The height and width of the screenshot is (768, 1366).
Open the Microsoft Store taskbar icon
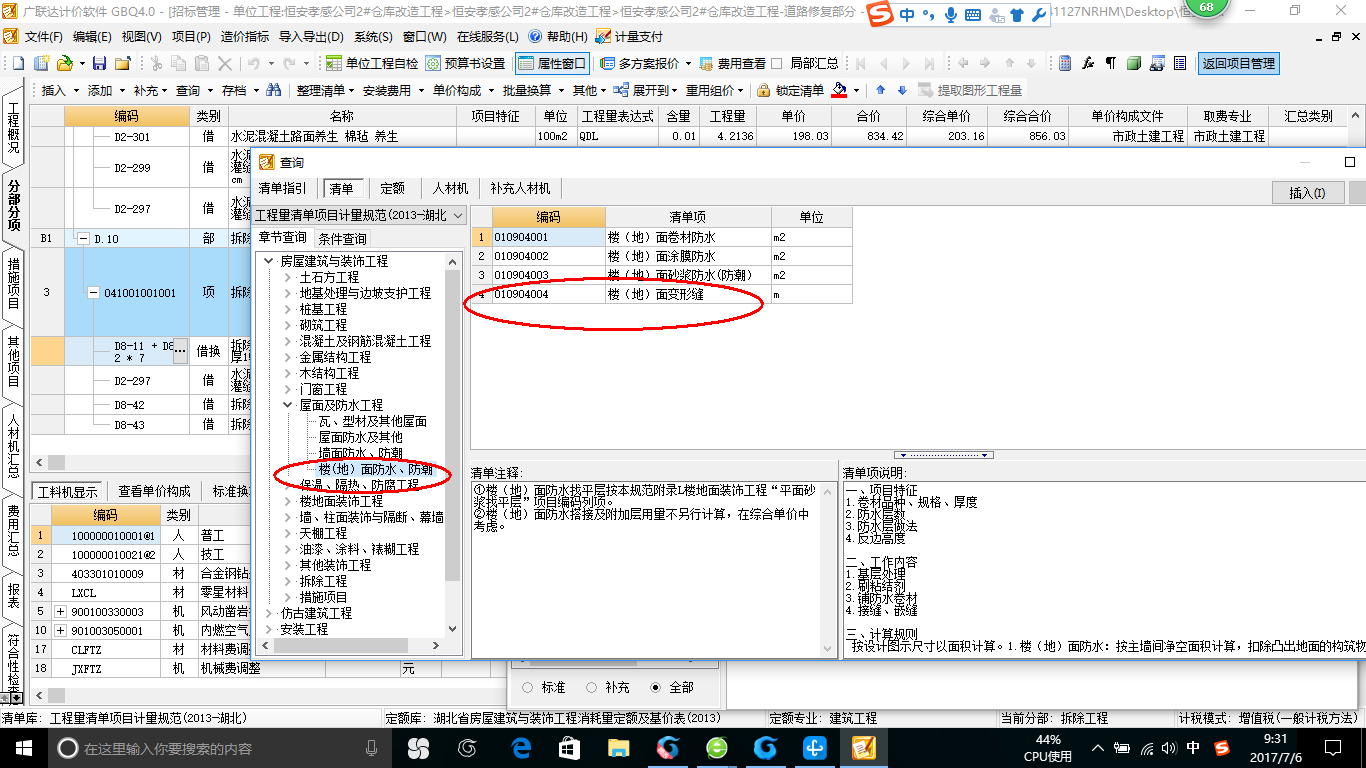pyautogui.click(x=569, y=748)
